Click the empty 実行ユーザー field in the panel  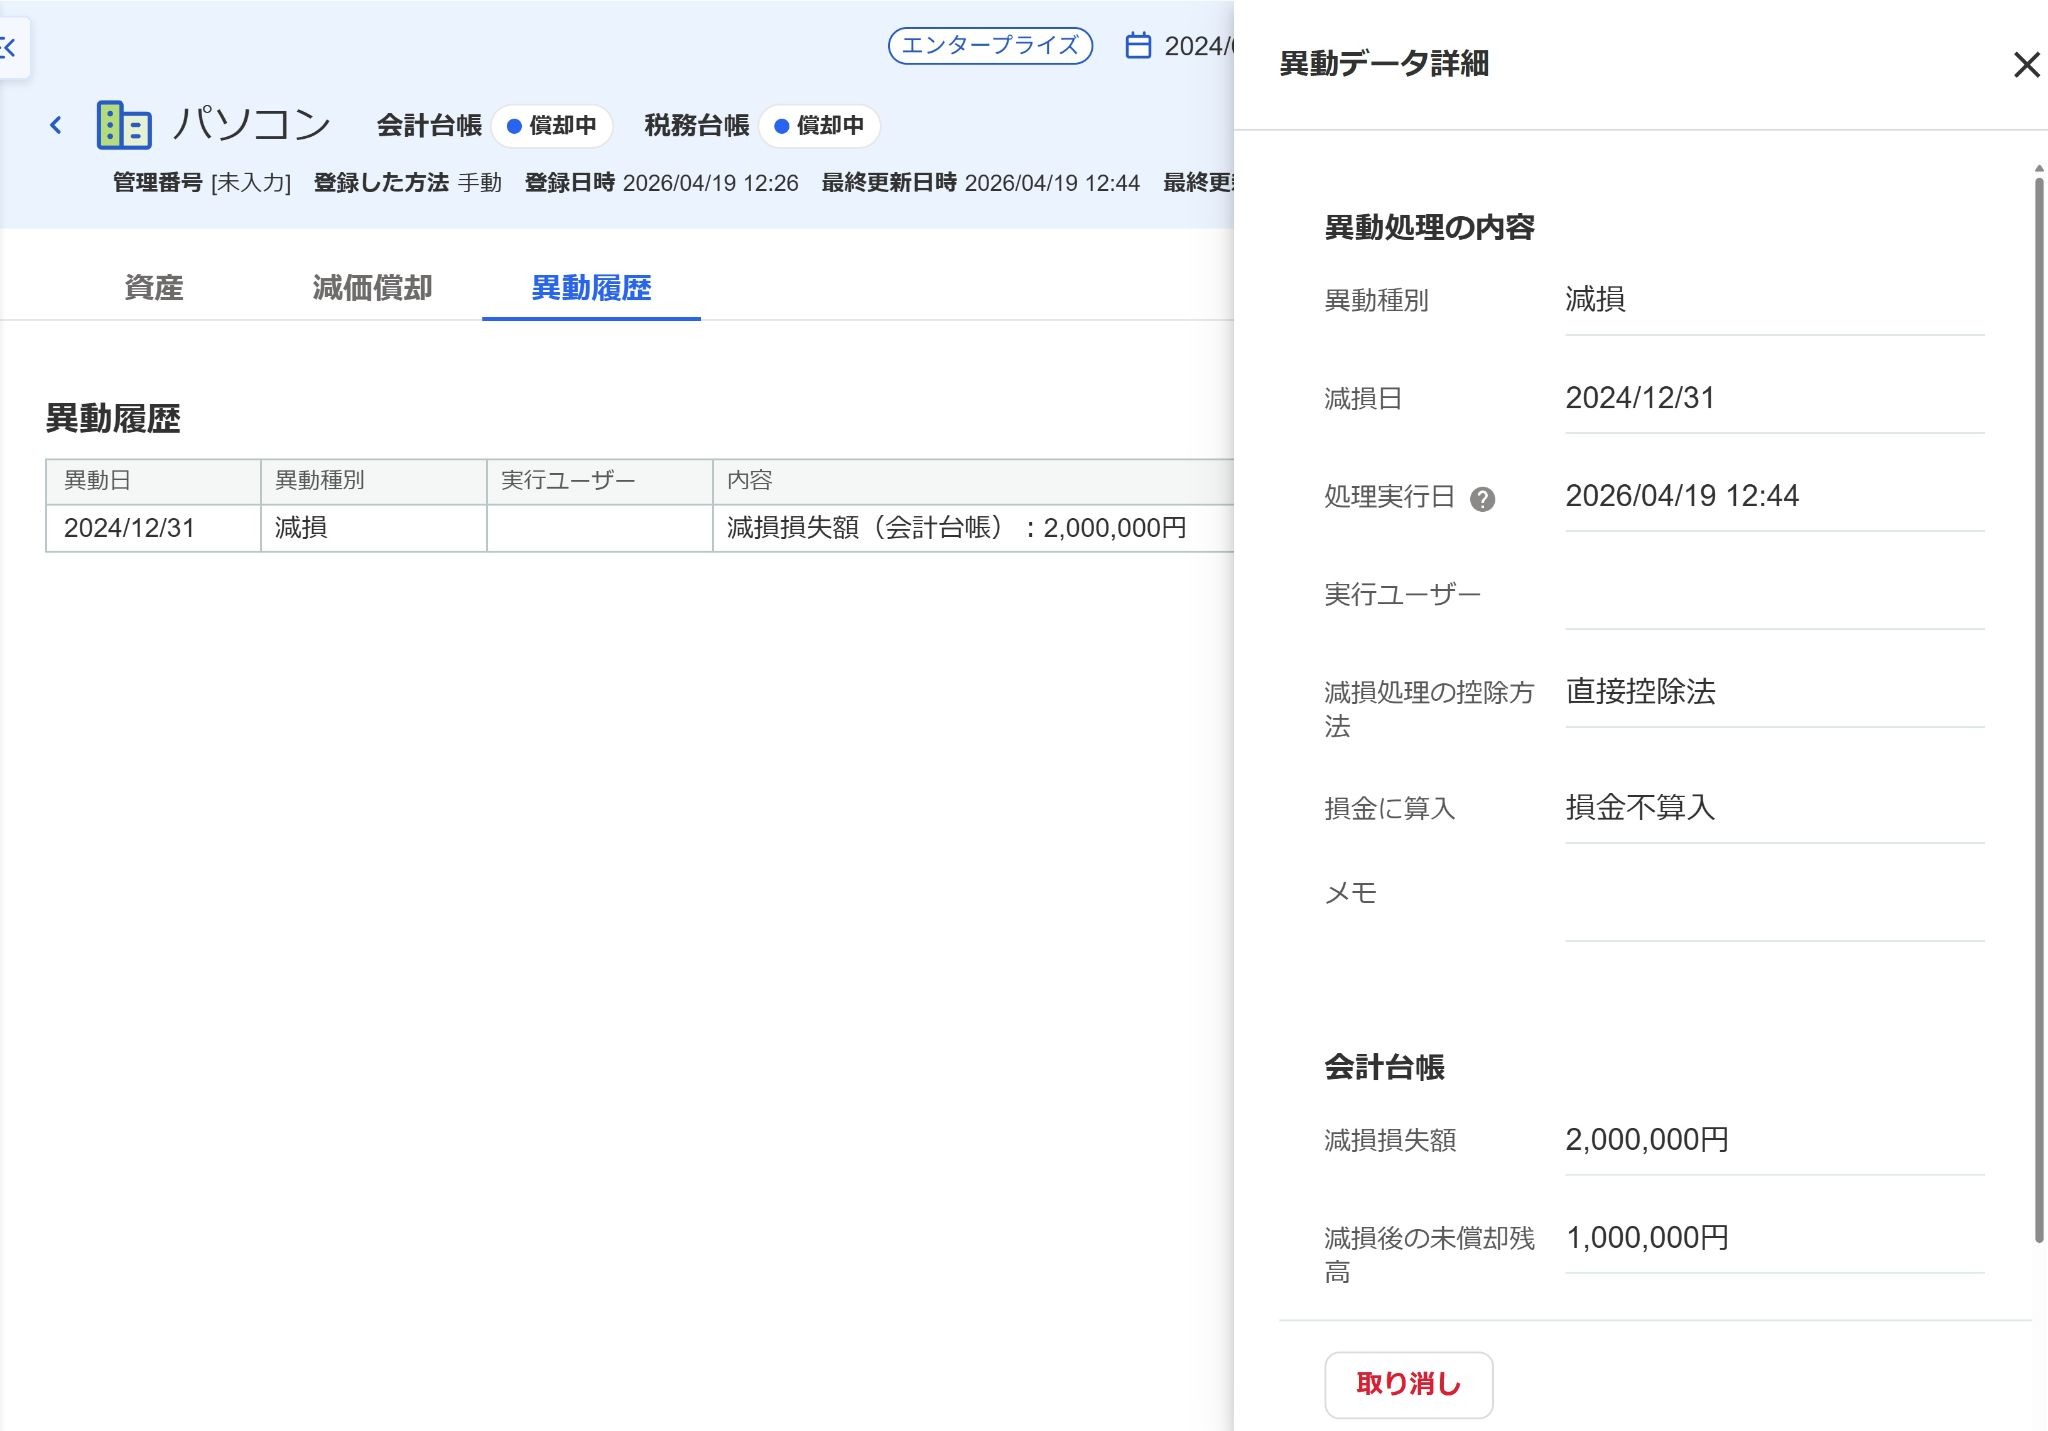(1774, 595)
